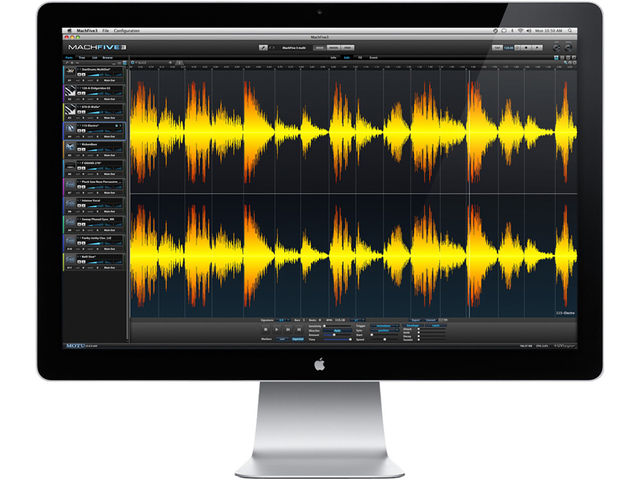Click the Perf view button in header
640x480 pixels.
[x=347, y=48]
